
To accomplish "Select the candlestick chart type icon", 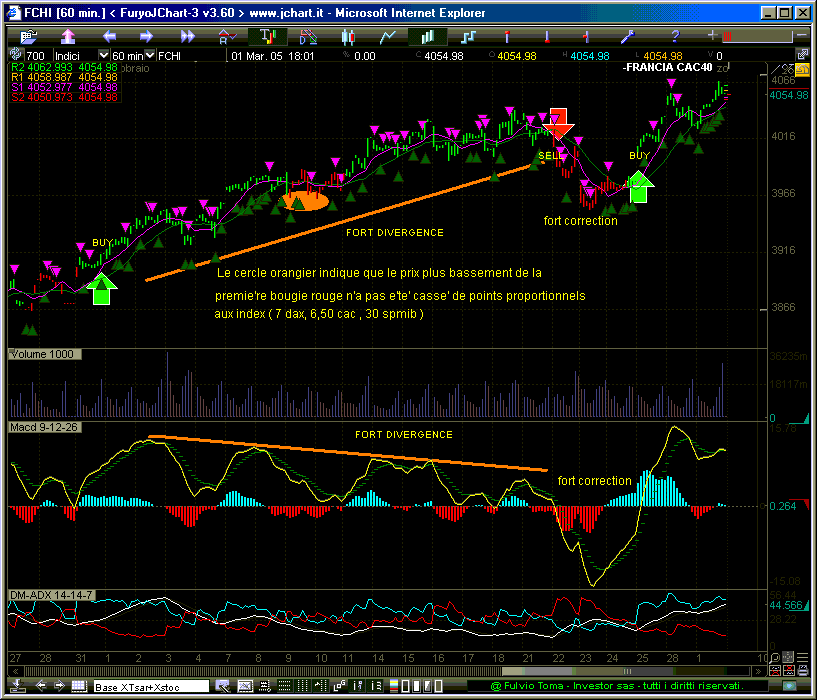I will pyautogui.click(x=349, y=37).
